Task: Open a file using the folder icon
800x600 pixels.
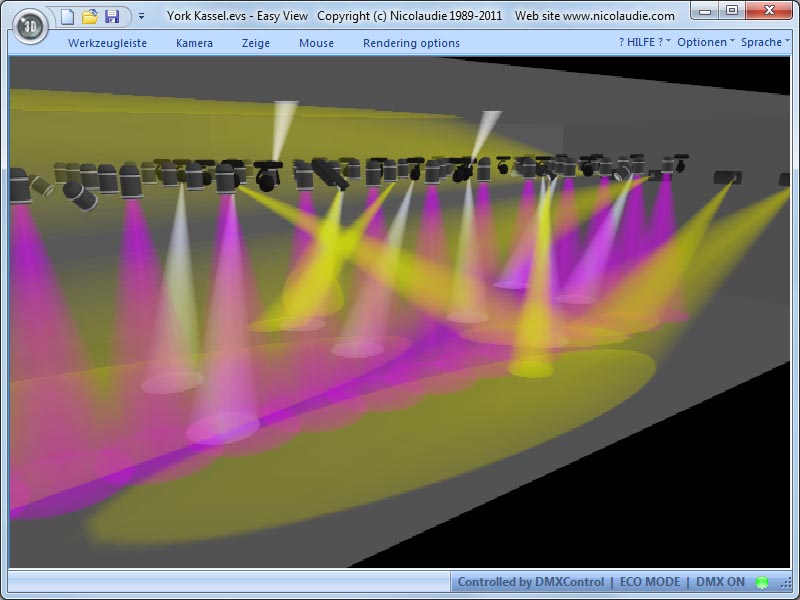Action: click(89, 16)
